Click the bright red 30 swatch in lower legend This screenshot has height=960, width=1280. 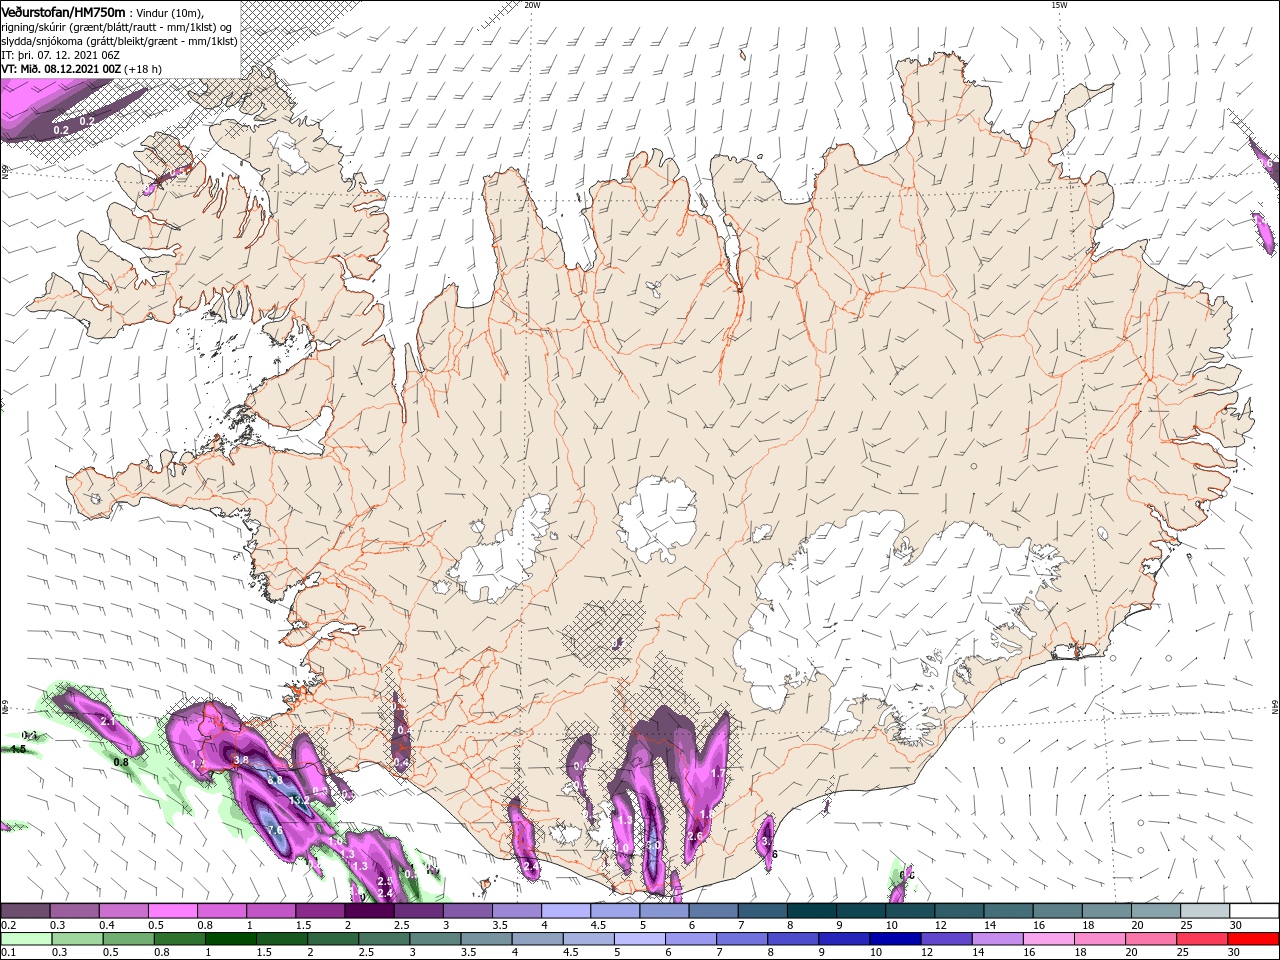[1253, 939]
